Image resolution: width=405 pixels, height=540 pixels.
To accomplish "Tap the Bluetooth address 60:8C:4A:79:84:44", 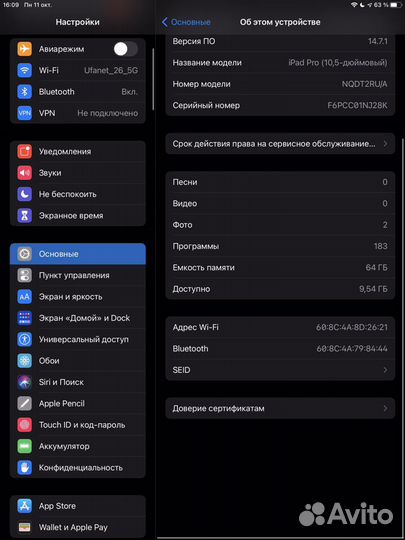I will (x=352, y=349).
